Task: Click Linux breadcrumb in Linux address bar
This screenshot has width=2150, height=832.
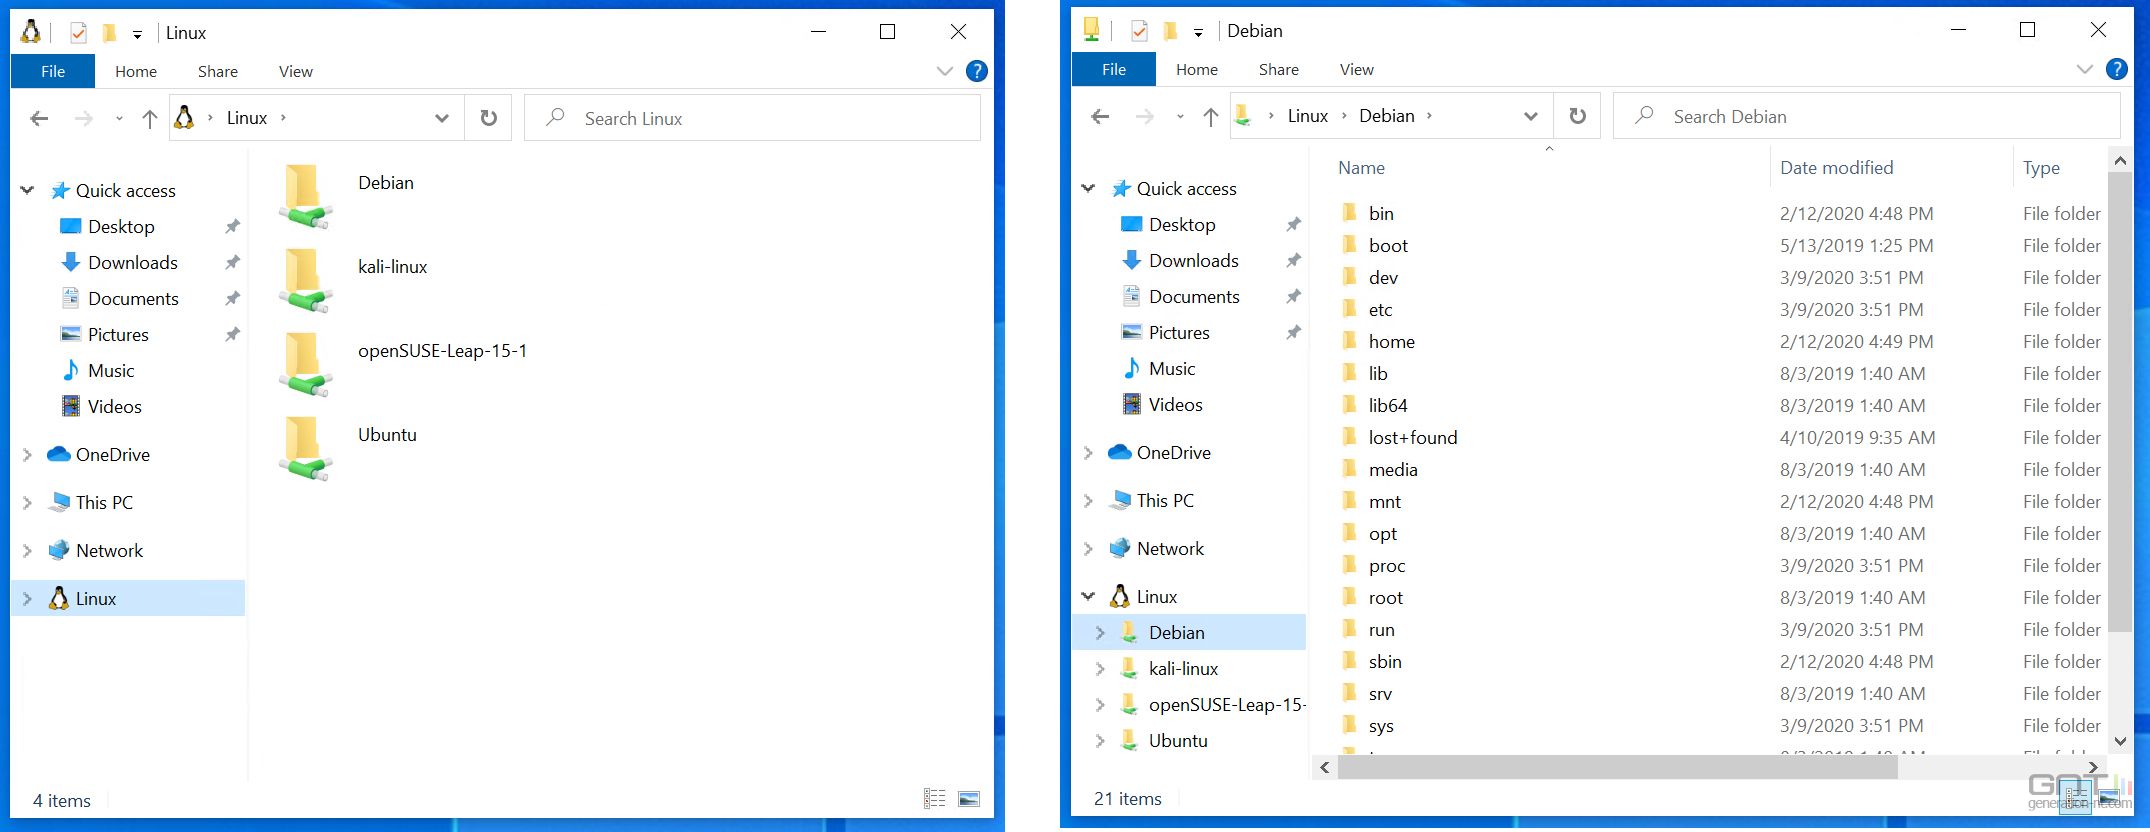Action: (x=247, y=118)
